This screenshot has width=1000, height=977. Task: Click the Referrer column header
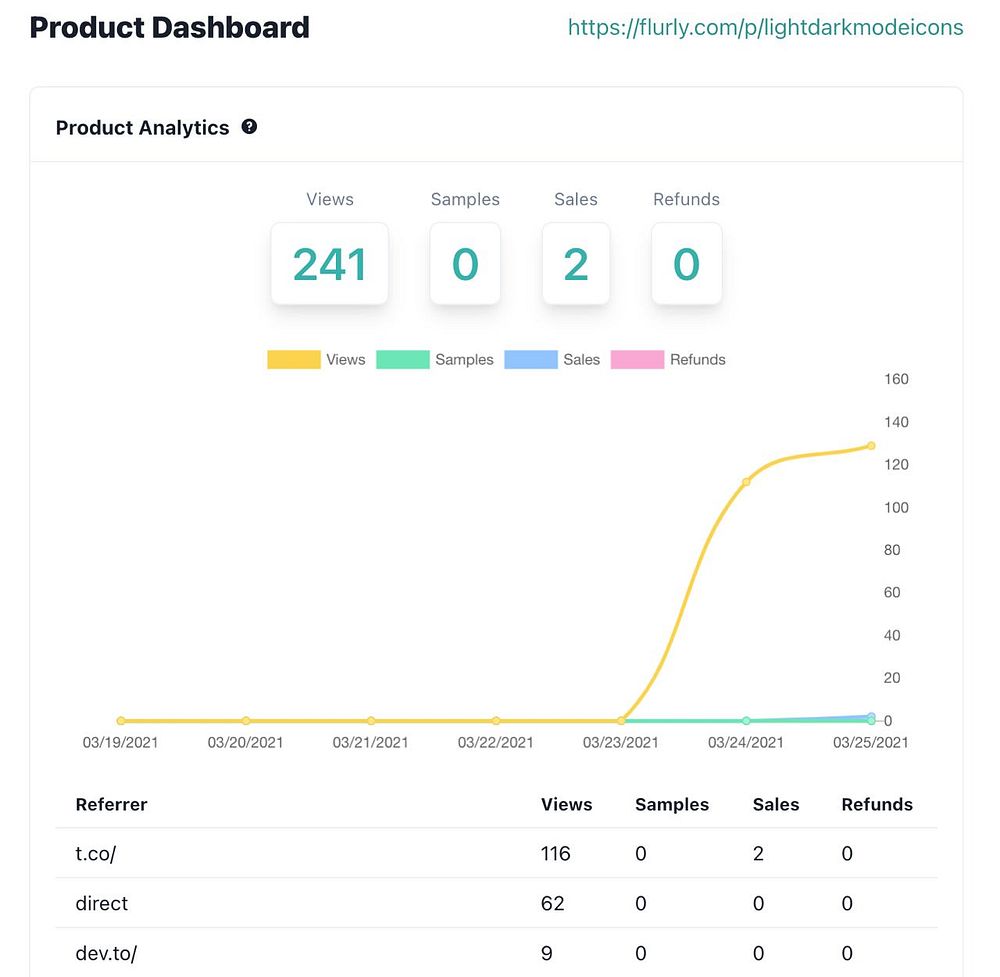click(x=111, y=804)
